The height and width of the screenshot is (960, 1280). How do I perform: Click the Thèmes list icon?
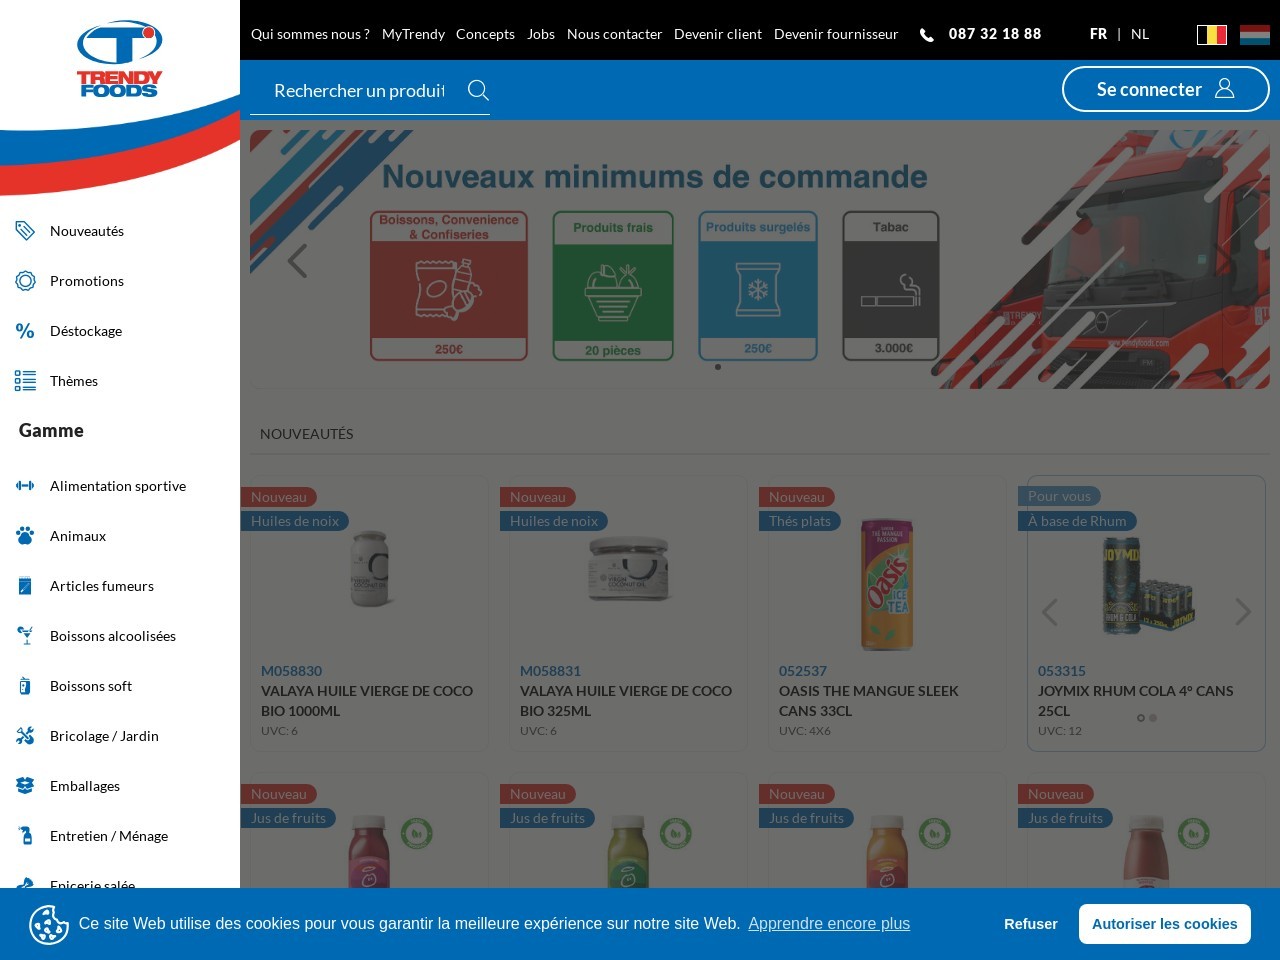[x=25, y=381]
